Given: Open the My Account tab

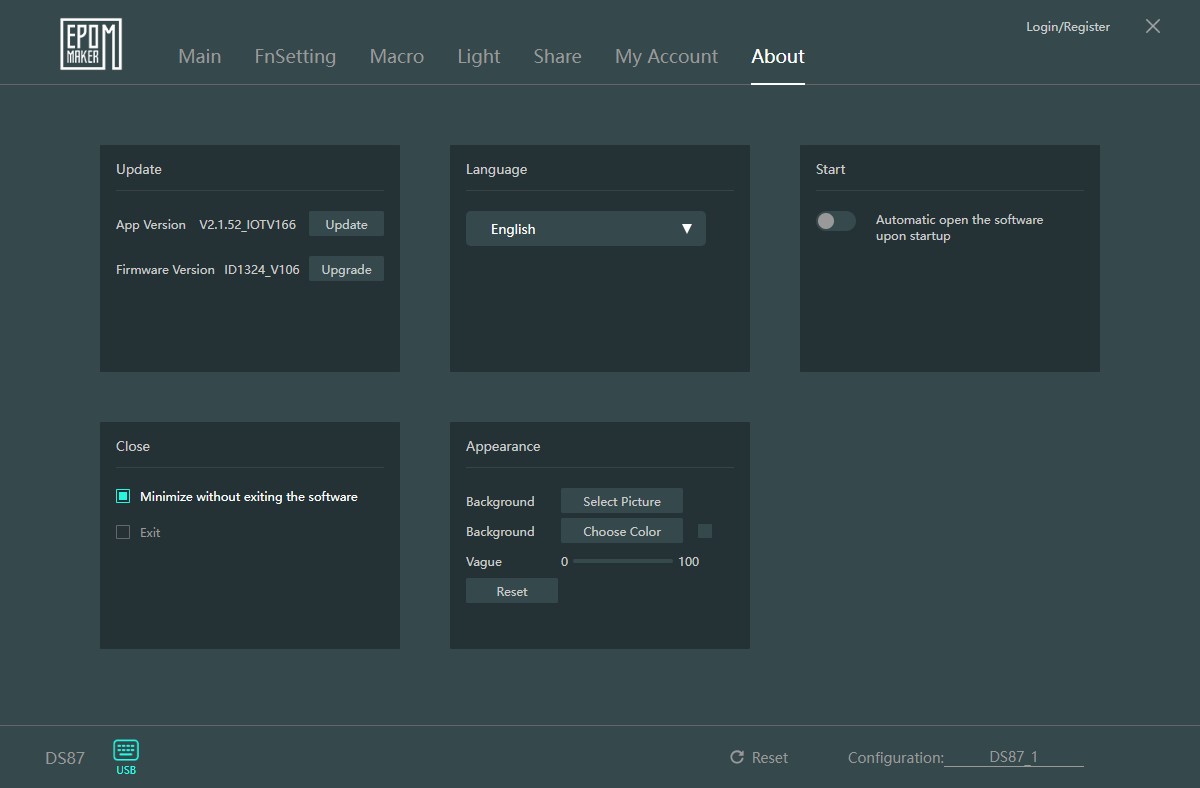Looking at the screenshot, I should 666,56.
